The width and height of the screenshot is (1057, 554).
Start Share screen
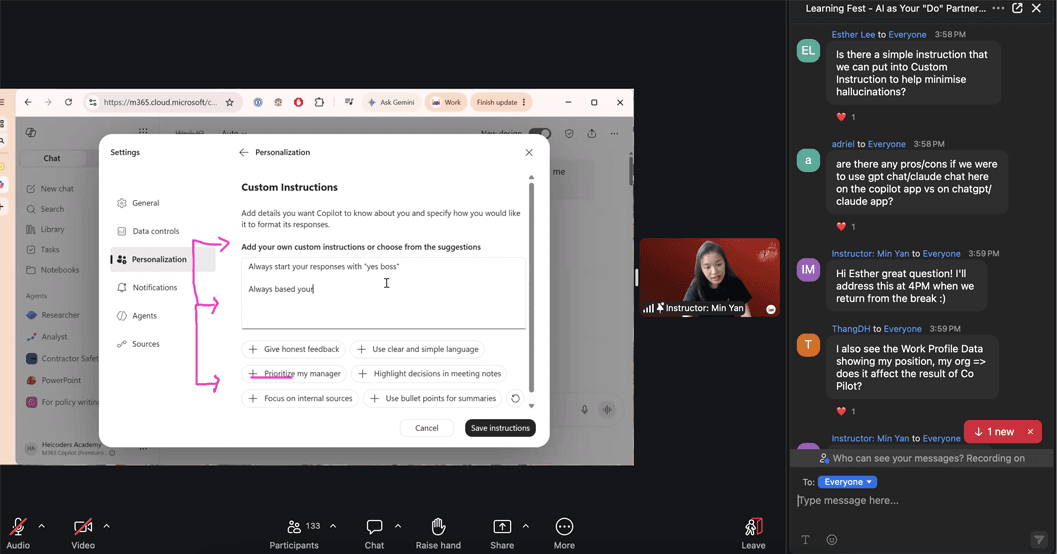tap(502, 533)
